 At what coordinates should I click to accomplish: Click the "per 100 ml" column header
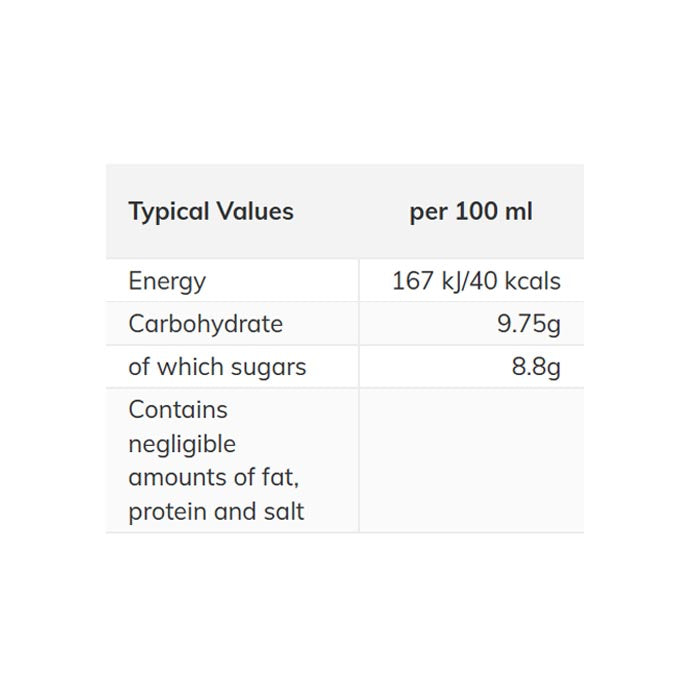pos(471,212)
